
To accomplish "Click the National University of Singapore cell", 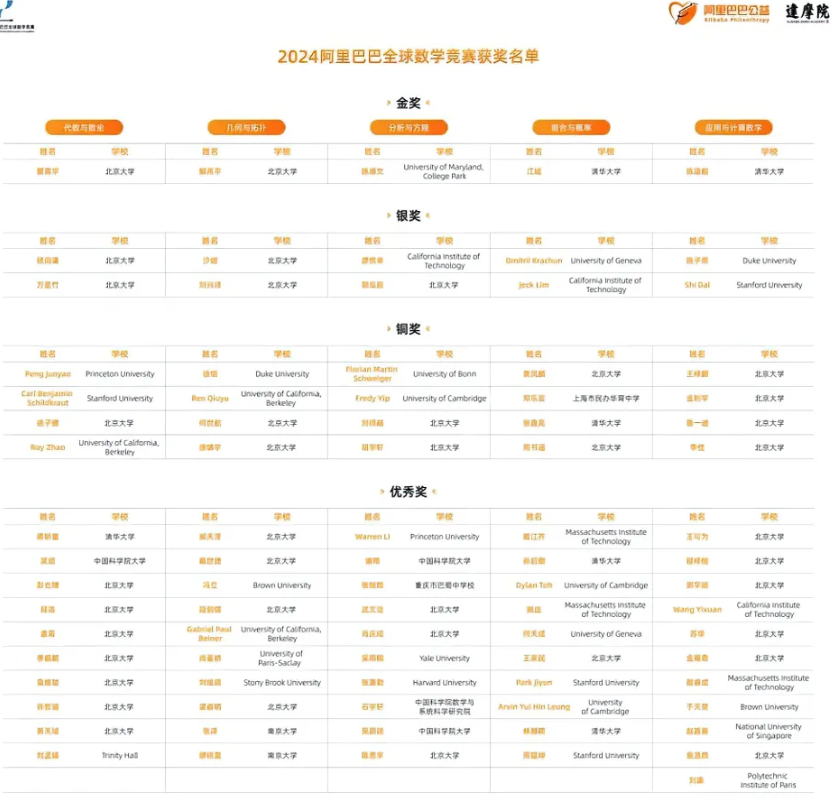I will pos(769,732).
